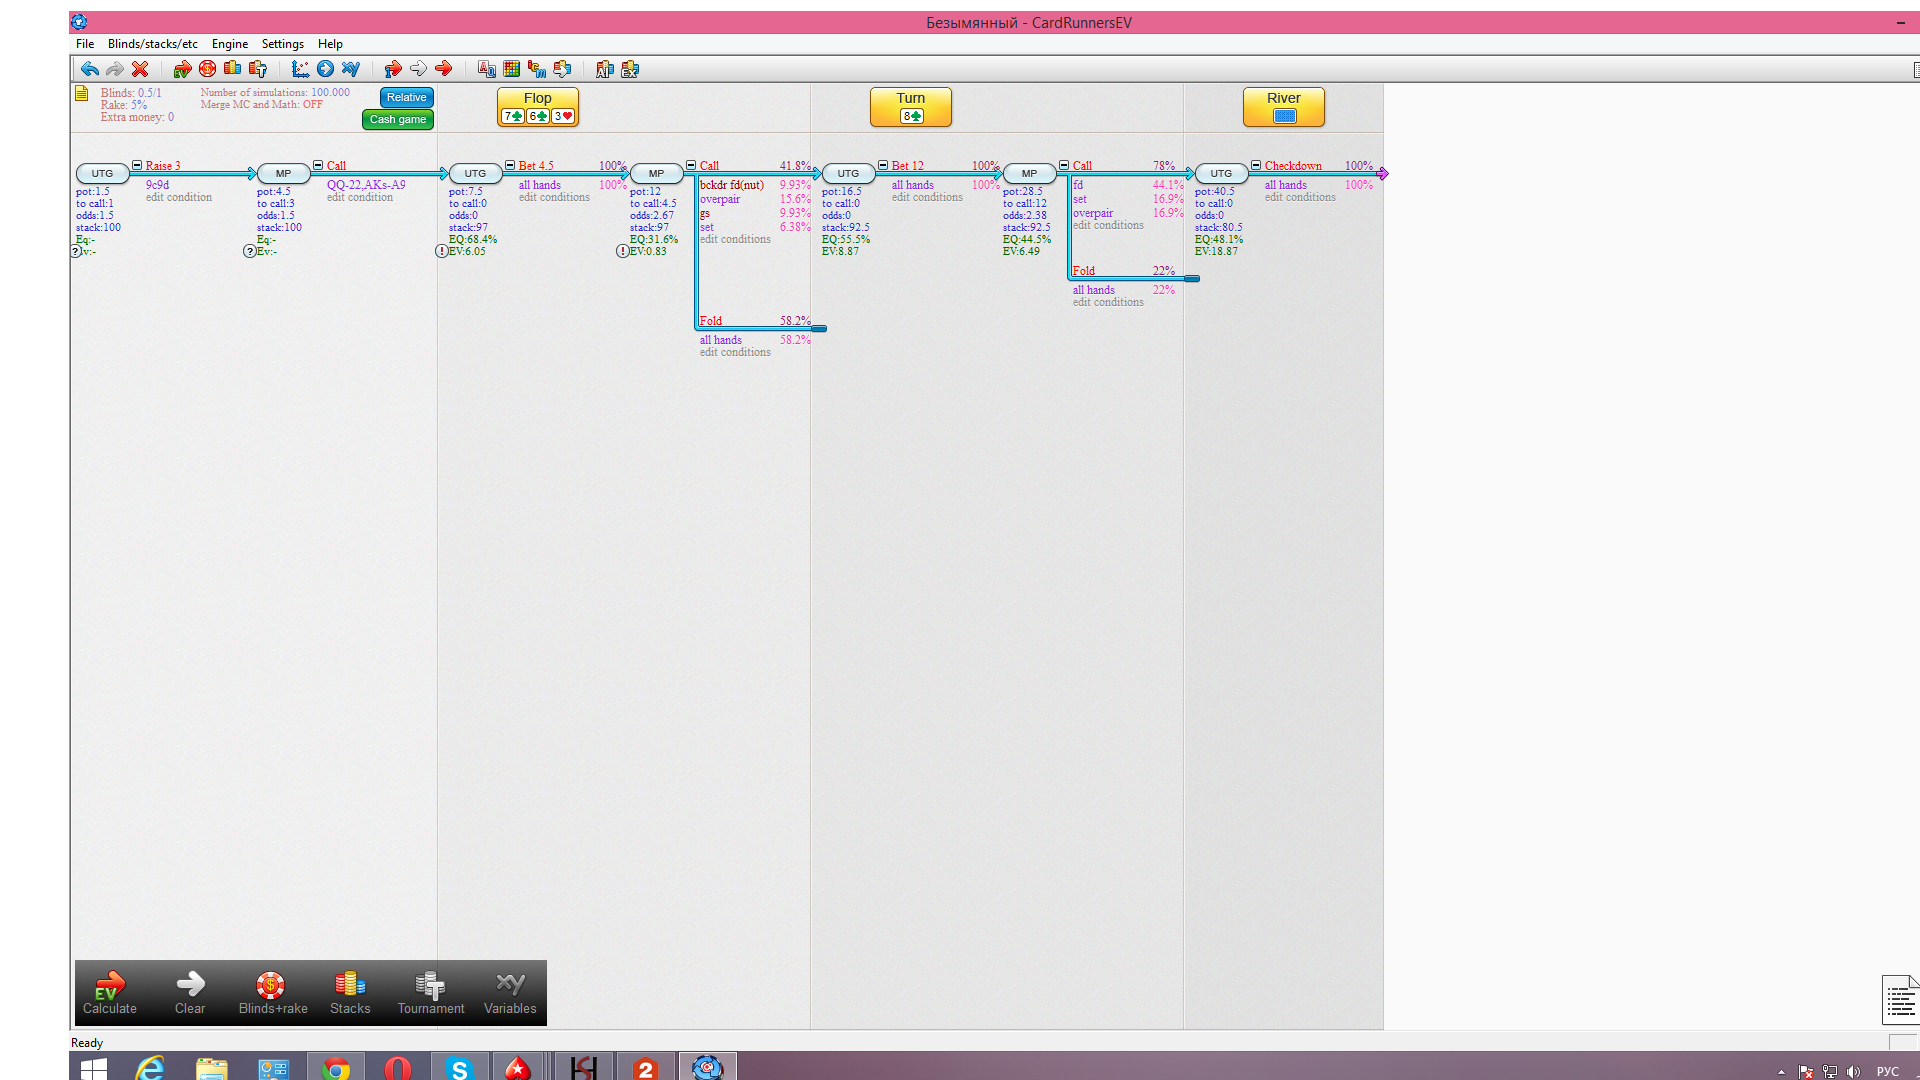This screenshot has width=1920, height=1080.
Task: Click the ICM toolbar icon
Action: (x=537, y=69)
